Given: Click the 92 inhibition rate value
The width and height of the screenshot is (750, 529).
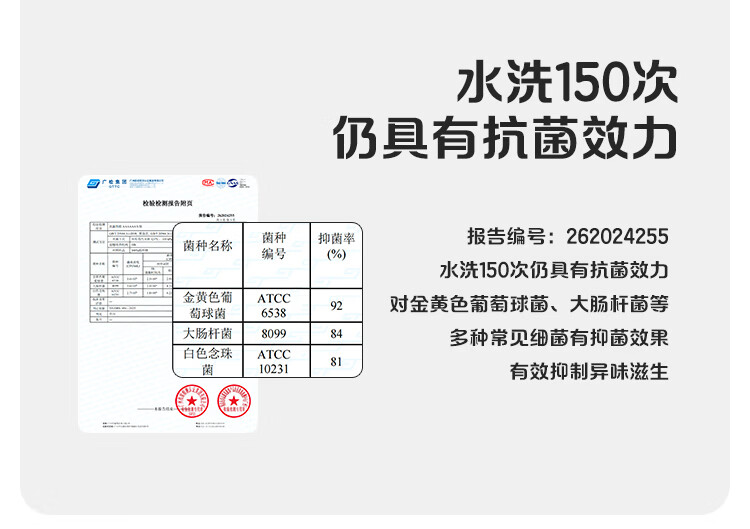Looking at the screenshot, I should coord(336,305).
